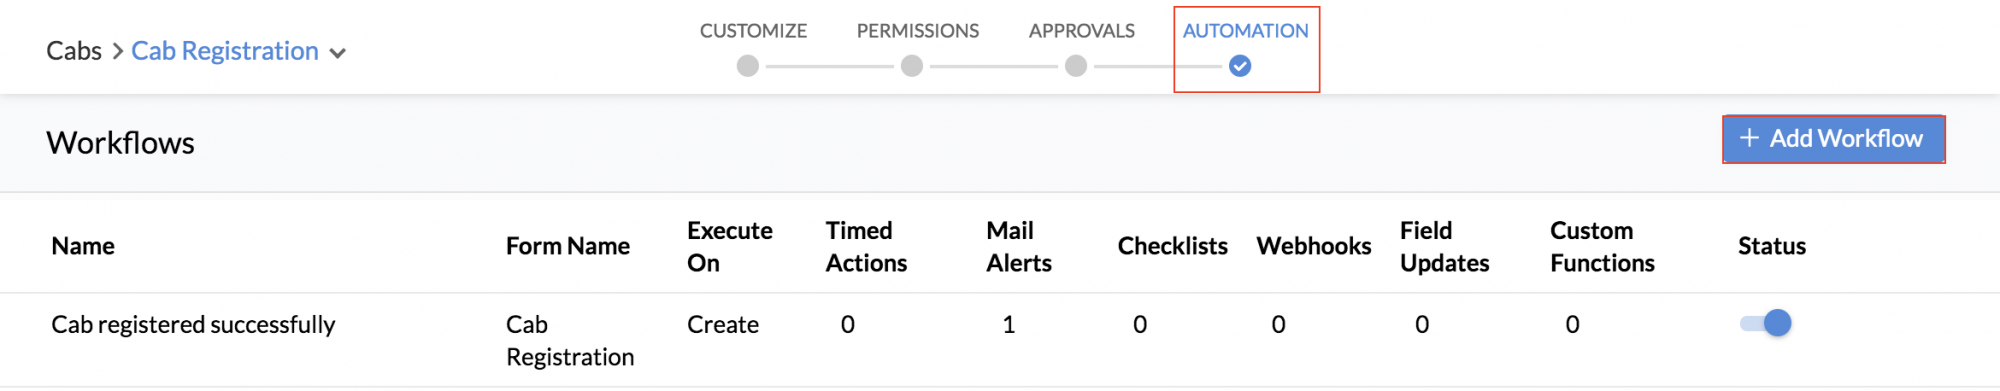Click the Add Workflow button
The image size is (2000, 391).
pyautogui.click(x=1833, y=139)
